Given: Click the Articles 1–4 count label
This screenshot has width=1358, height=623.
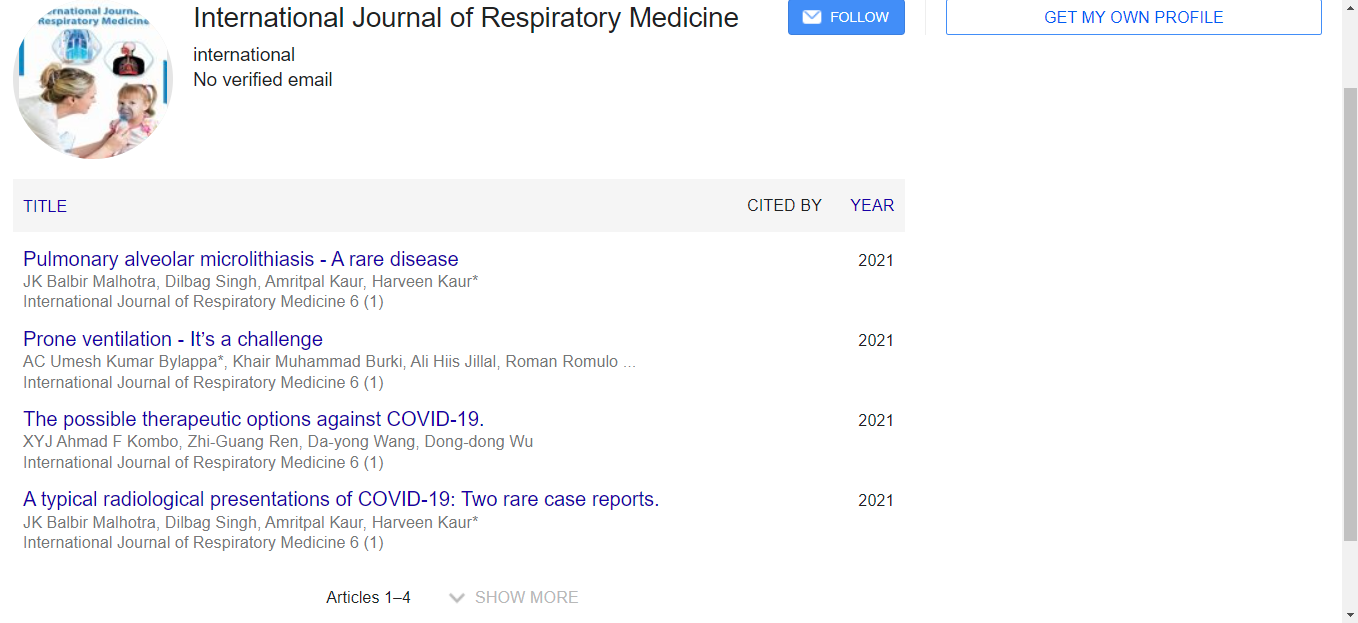Looking at the screenshot, I should click(x=368, y=598).
